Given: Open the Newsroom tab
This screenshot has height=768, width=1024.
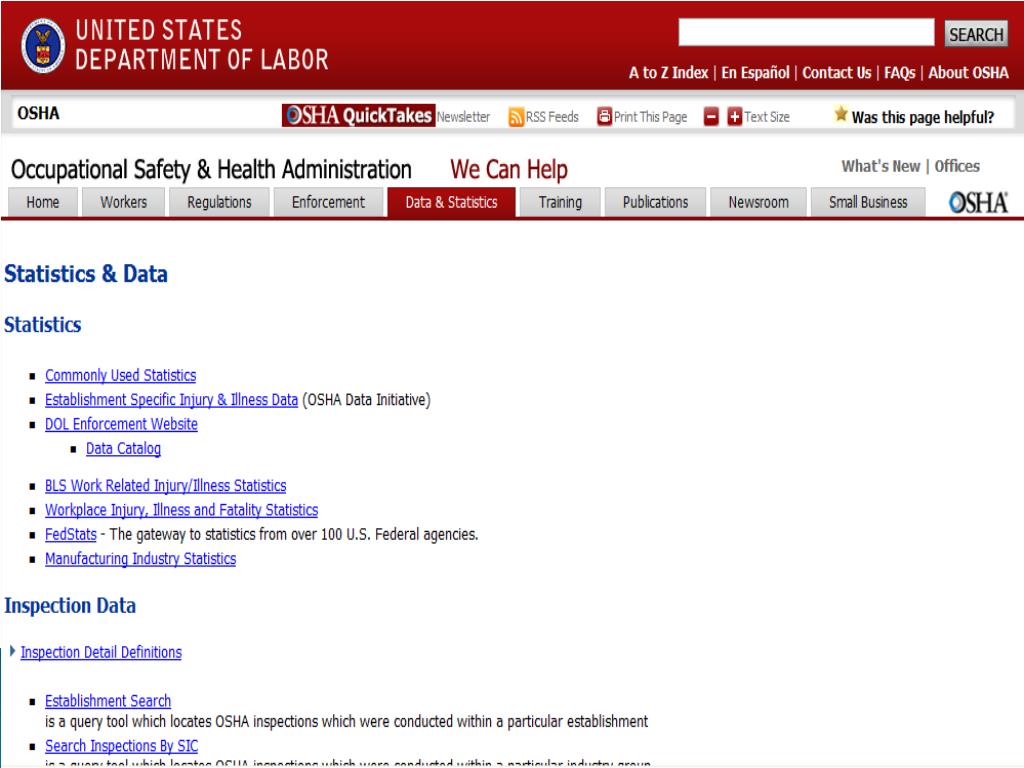Looking at the screenshot, I should (x=758, y=202).
